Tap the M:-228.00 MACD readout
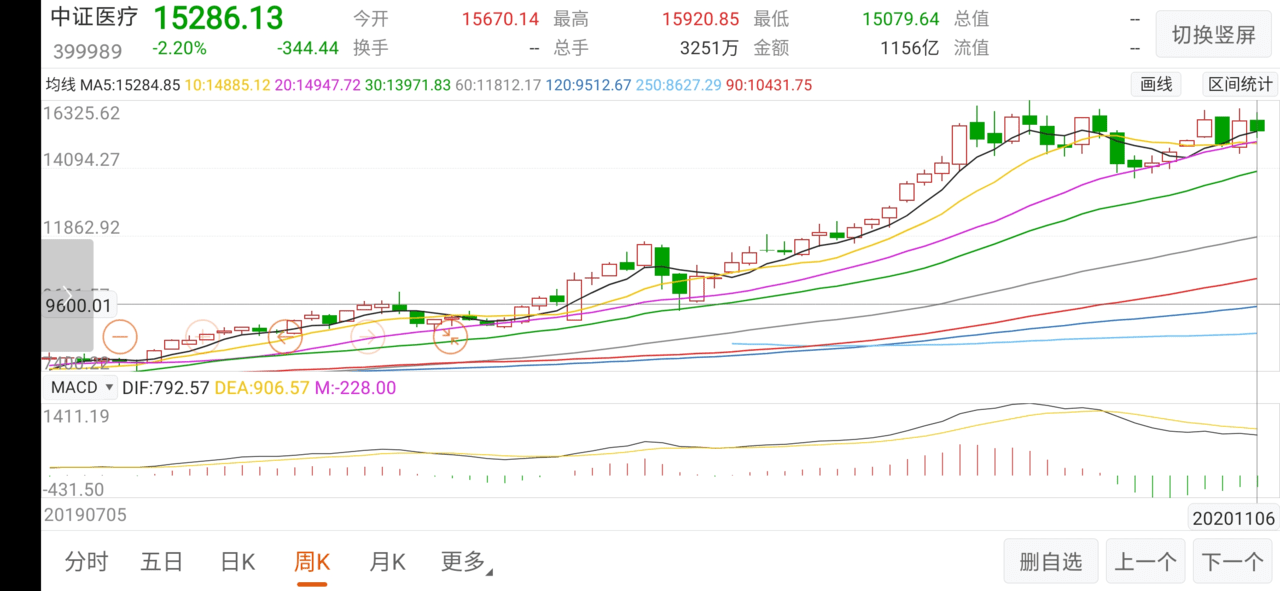Screen dimensions: 1280x591 (355, 387)
